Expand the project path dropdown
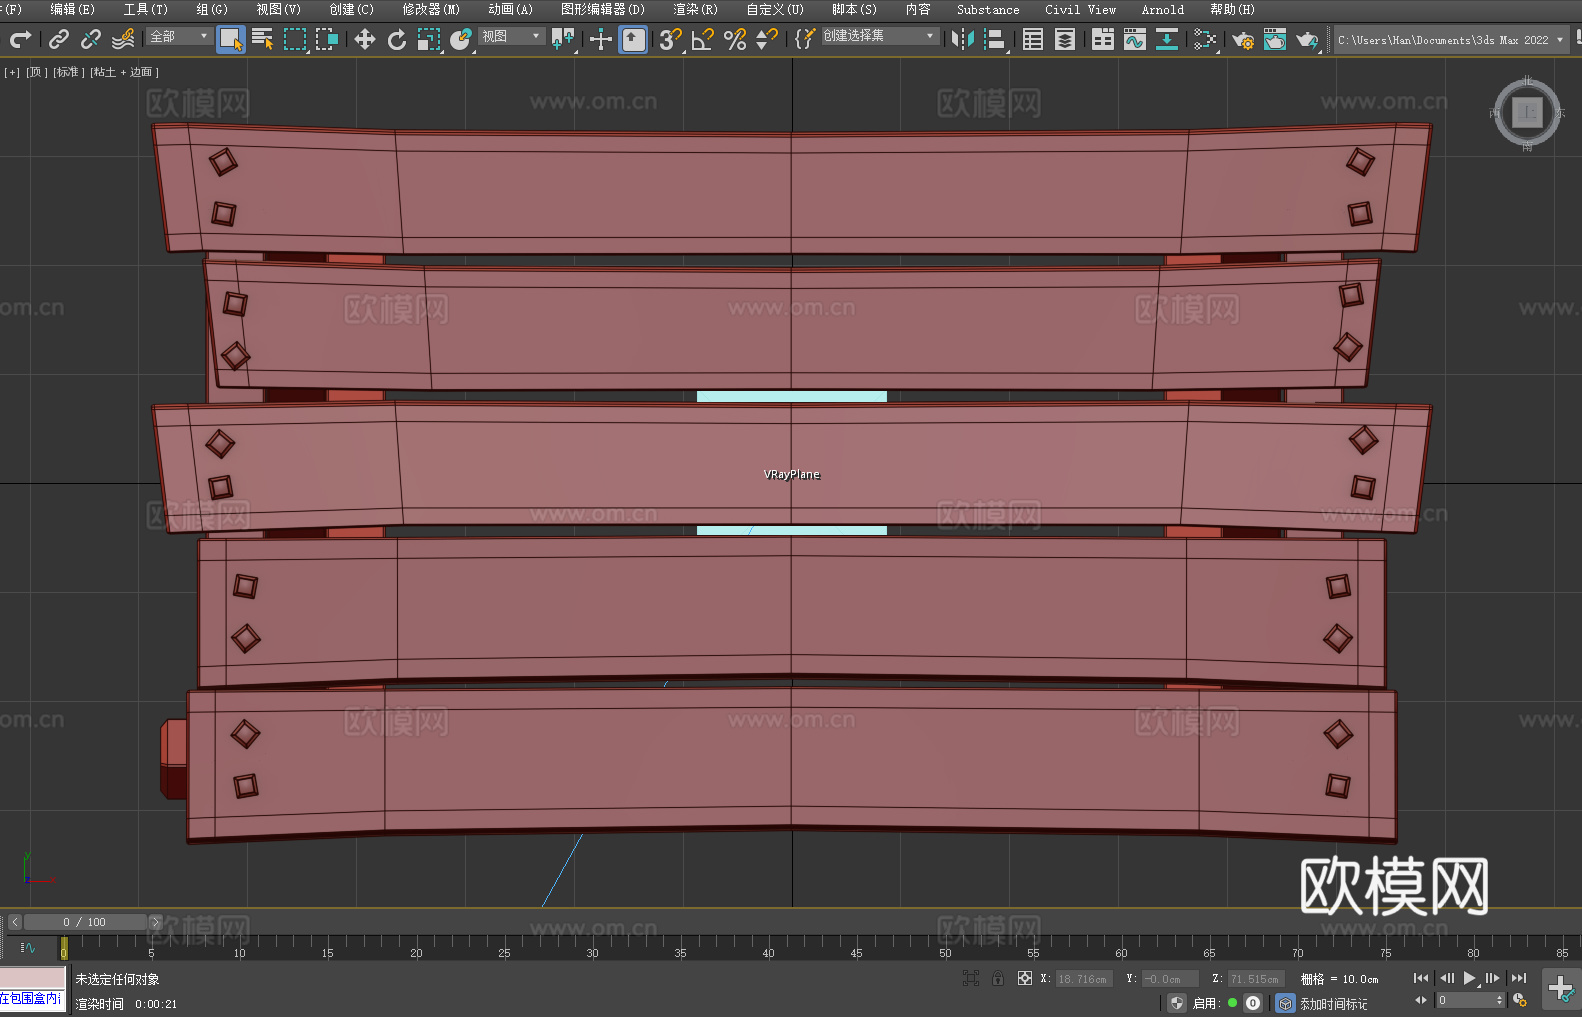Image resolution: width=1582 pixels, height=1017 pixels. pyautogui.click(x=1559, y=40)
